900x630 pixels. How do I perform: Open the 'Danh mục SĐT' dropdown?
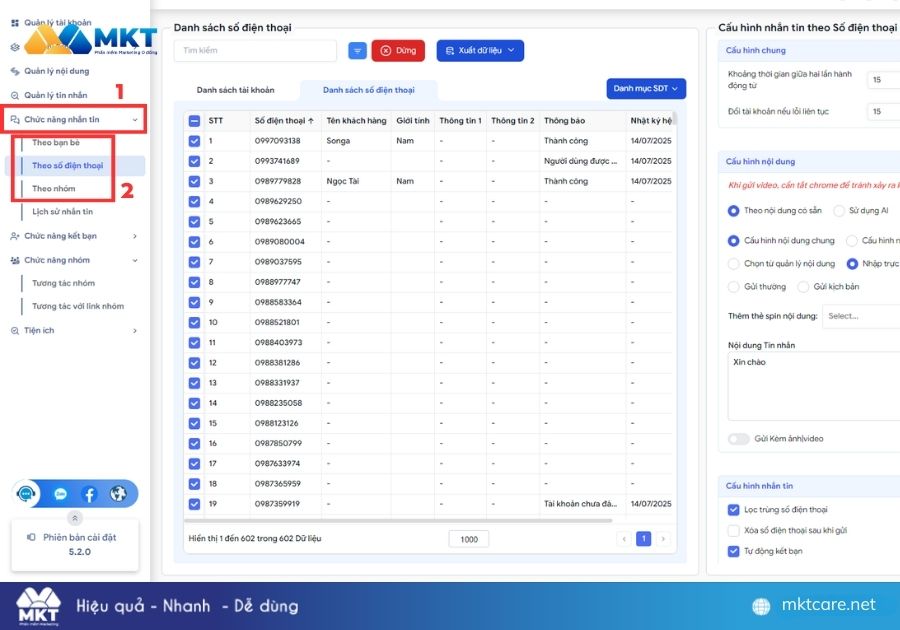[646, 88]
